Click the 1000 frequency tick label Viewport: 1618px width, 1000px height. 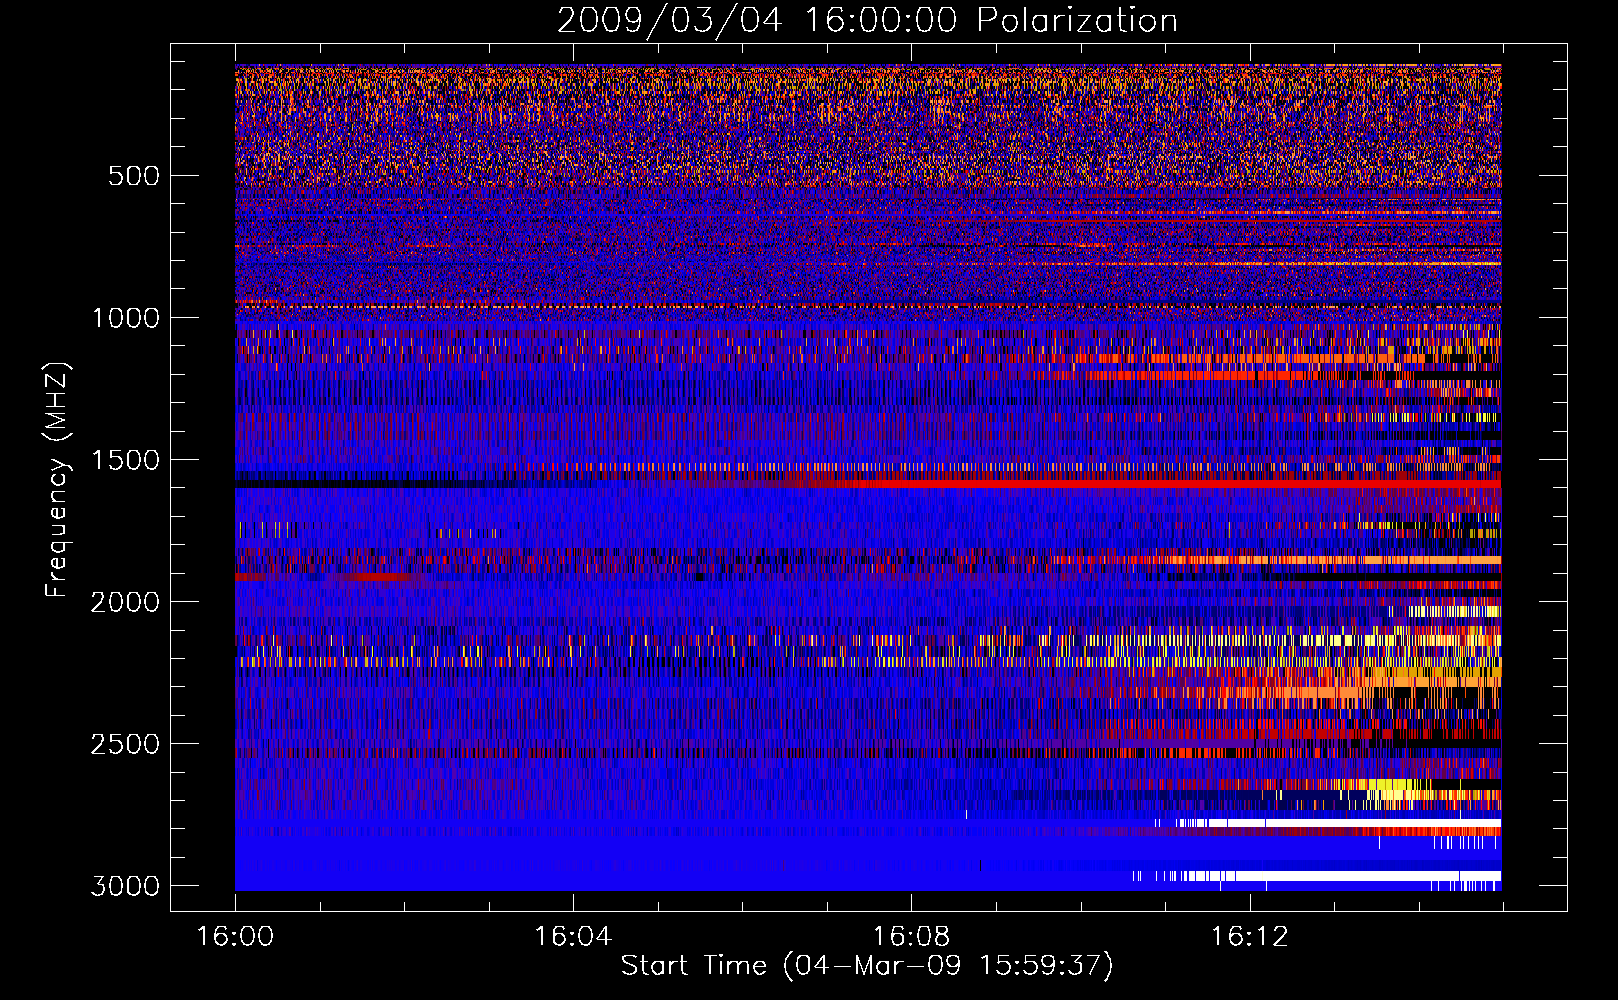point(125,318)
